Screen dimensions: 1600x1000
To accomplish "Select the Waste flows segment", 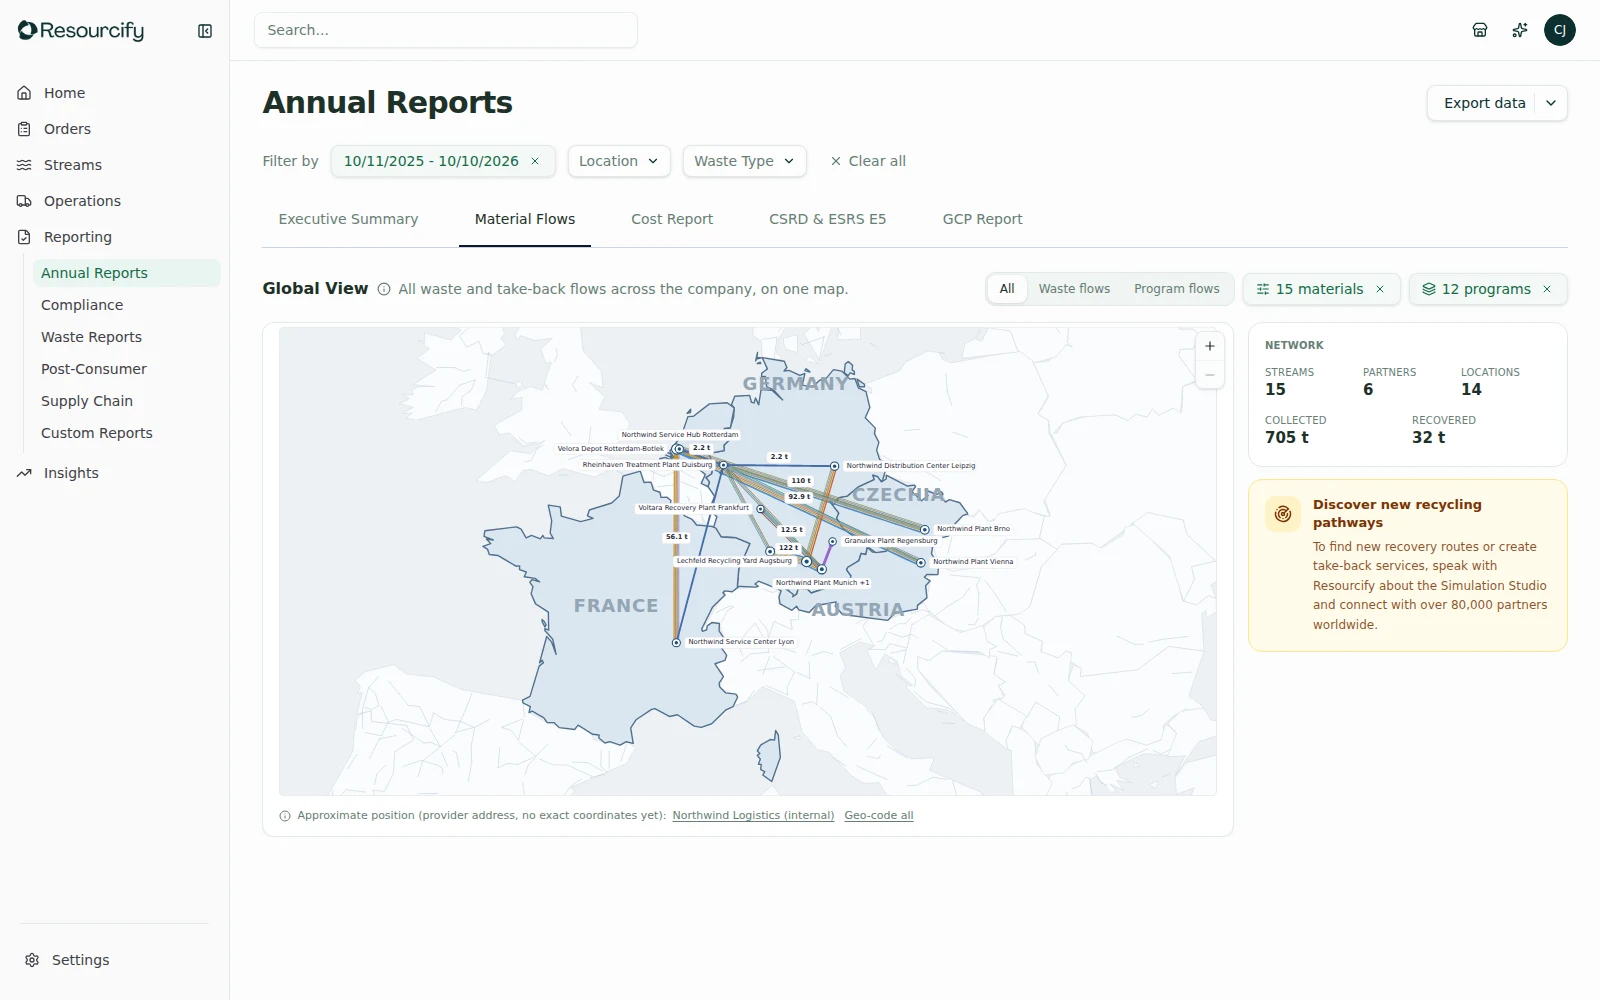I will point(1074,289).
